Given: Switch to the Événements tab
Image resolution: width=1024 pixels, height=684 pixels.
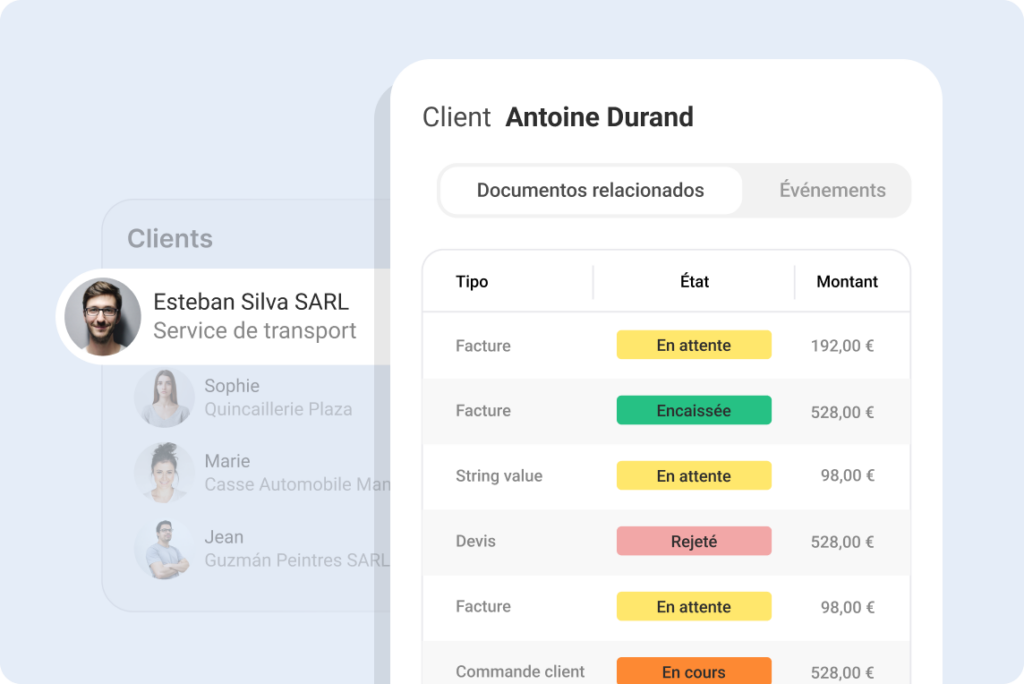Looking at the screenshot, I should pyautogui.click(x=832, y=190).
